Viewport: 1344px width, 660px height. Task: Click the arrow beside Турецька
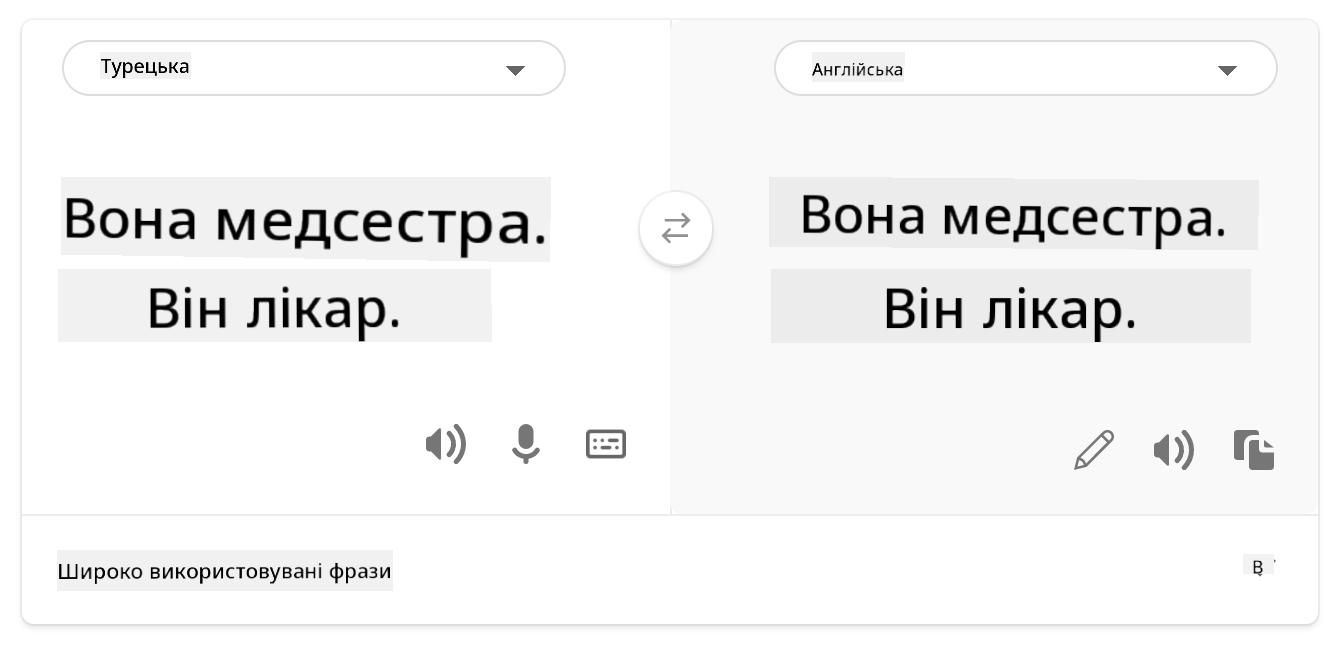tap(515, 70)
